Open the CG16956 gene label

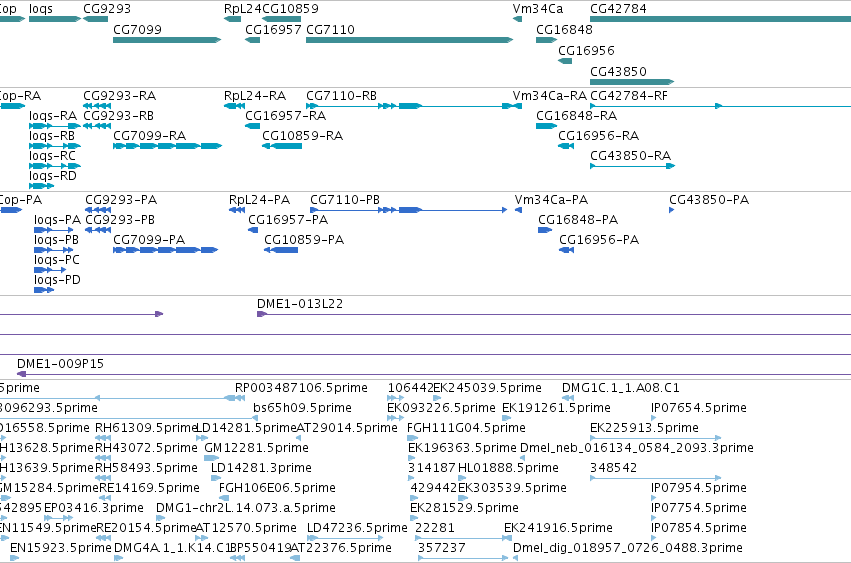click(x=586, y=50)
